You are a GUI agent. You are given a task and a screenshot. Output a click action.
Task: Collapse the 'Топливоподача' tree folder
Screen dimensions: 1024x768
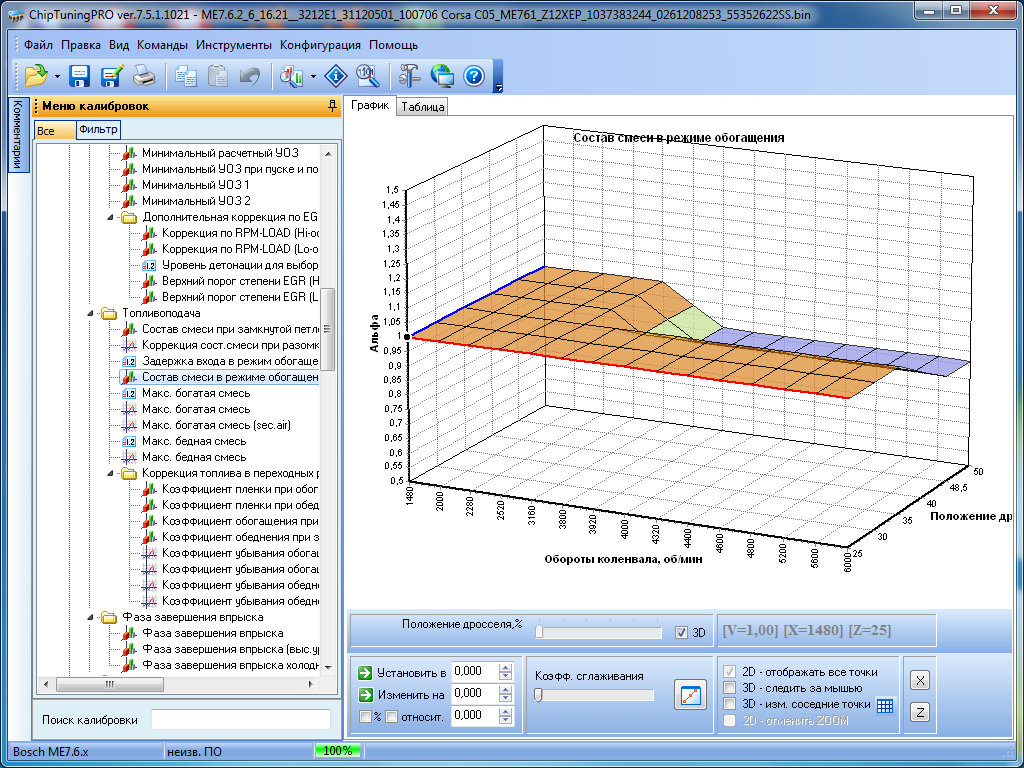point(91,314)
